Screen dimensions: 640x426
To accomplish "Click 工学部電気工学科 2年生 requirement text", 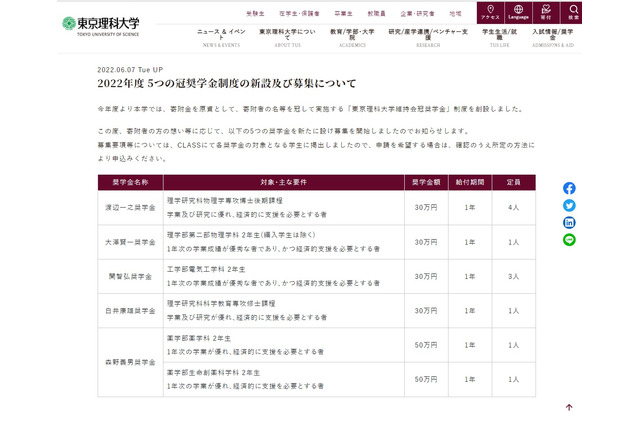I will pyautogui.click(x=206, y=269).
